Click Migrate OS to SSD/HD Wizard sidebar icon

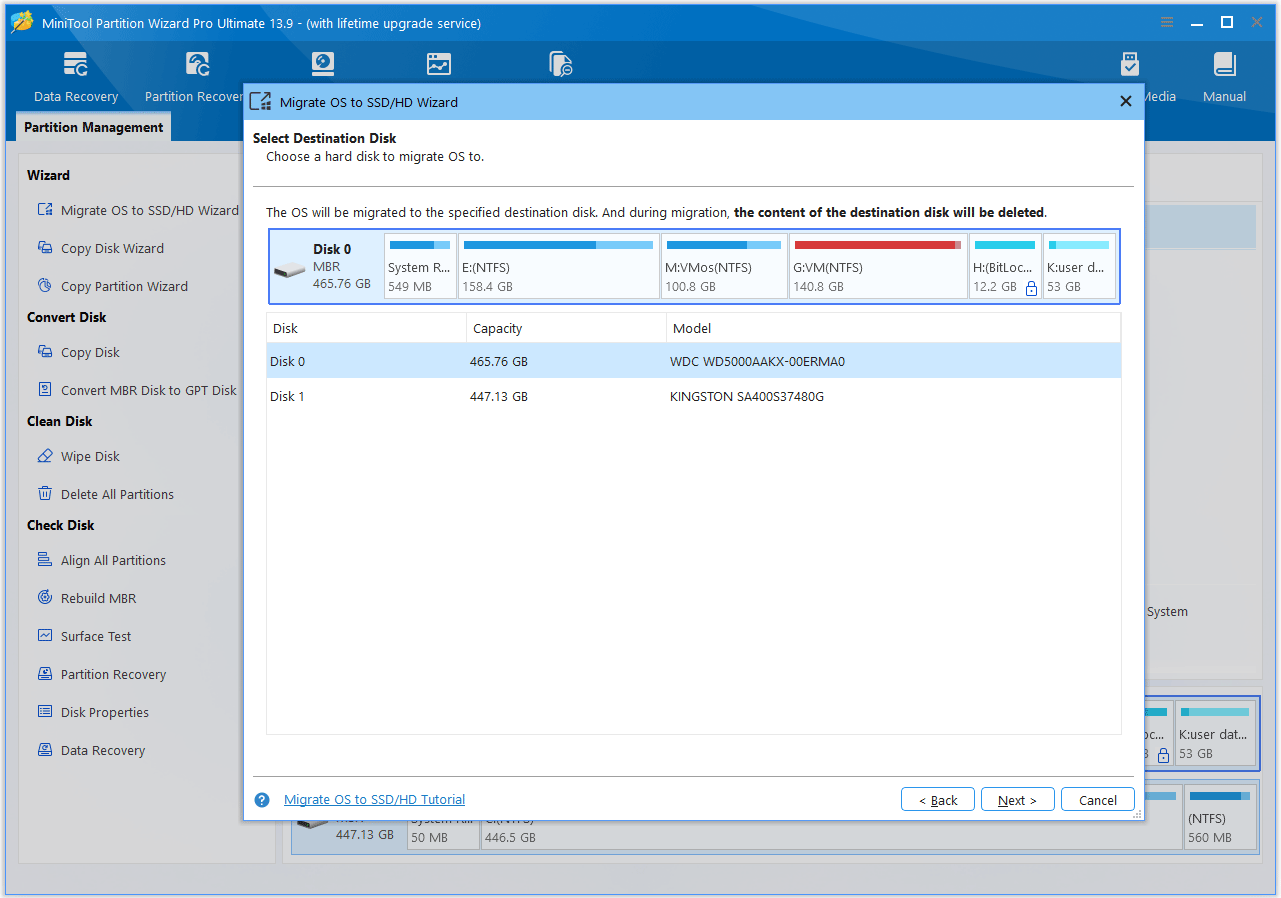44,210
